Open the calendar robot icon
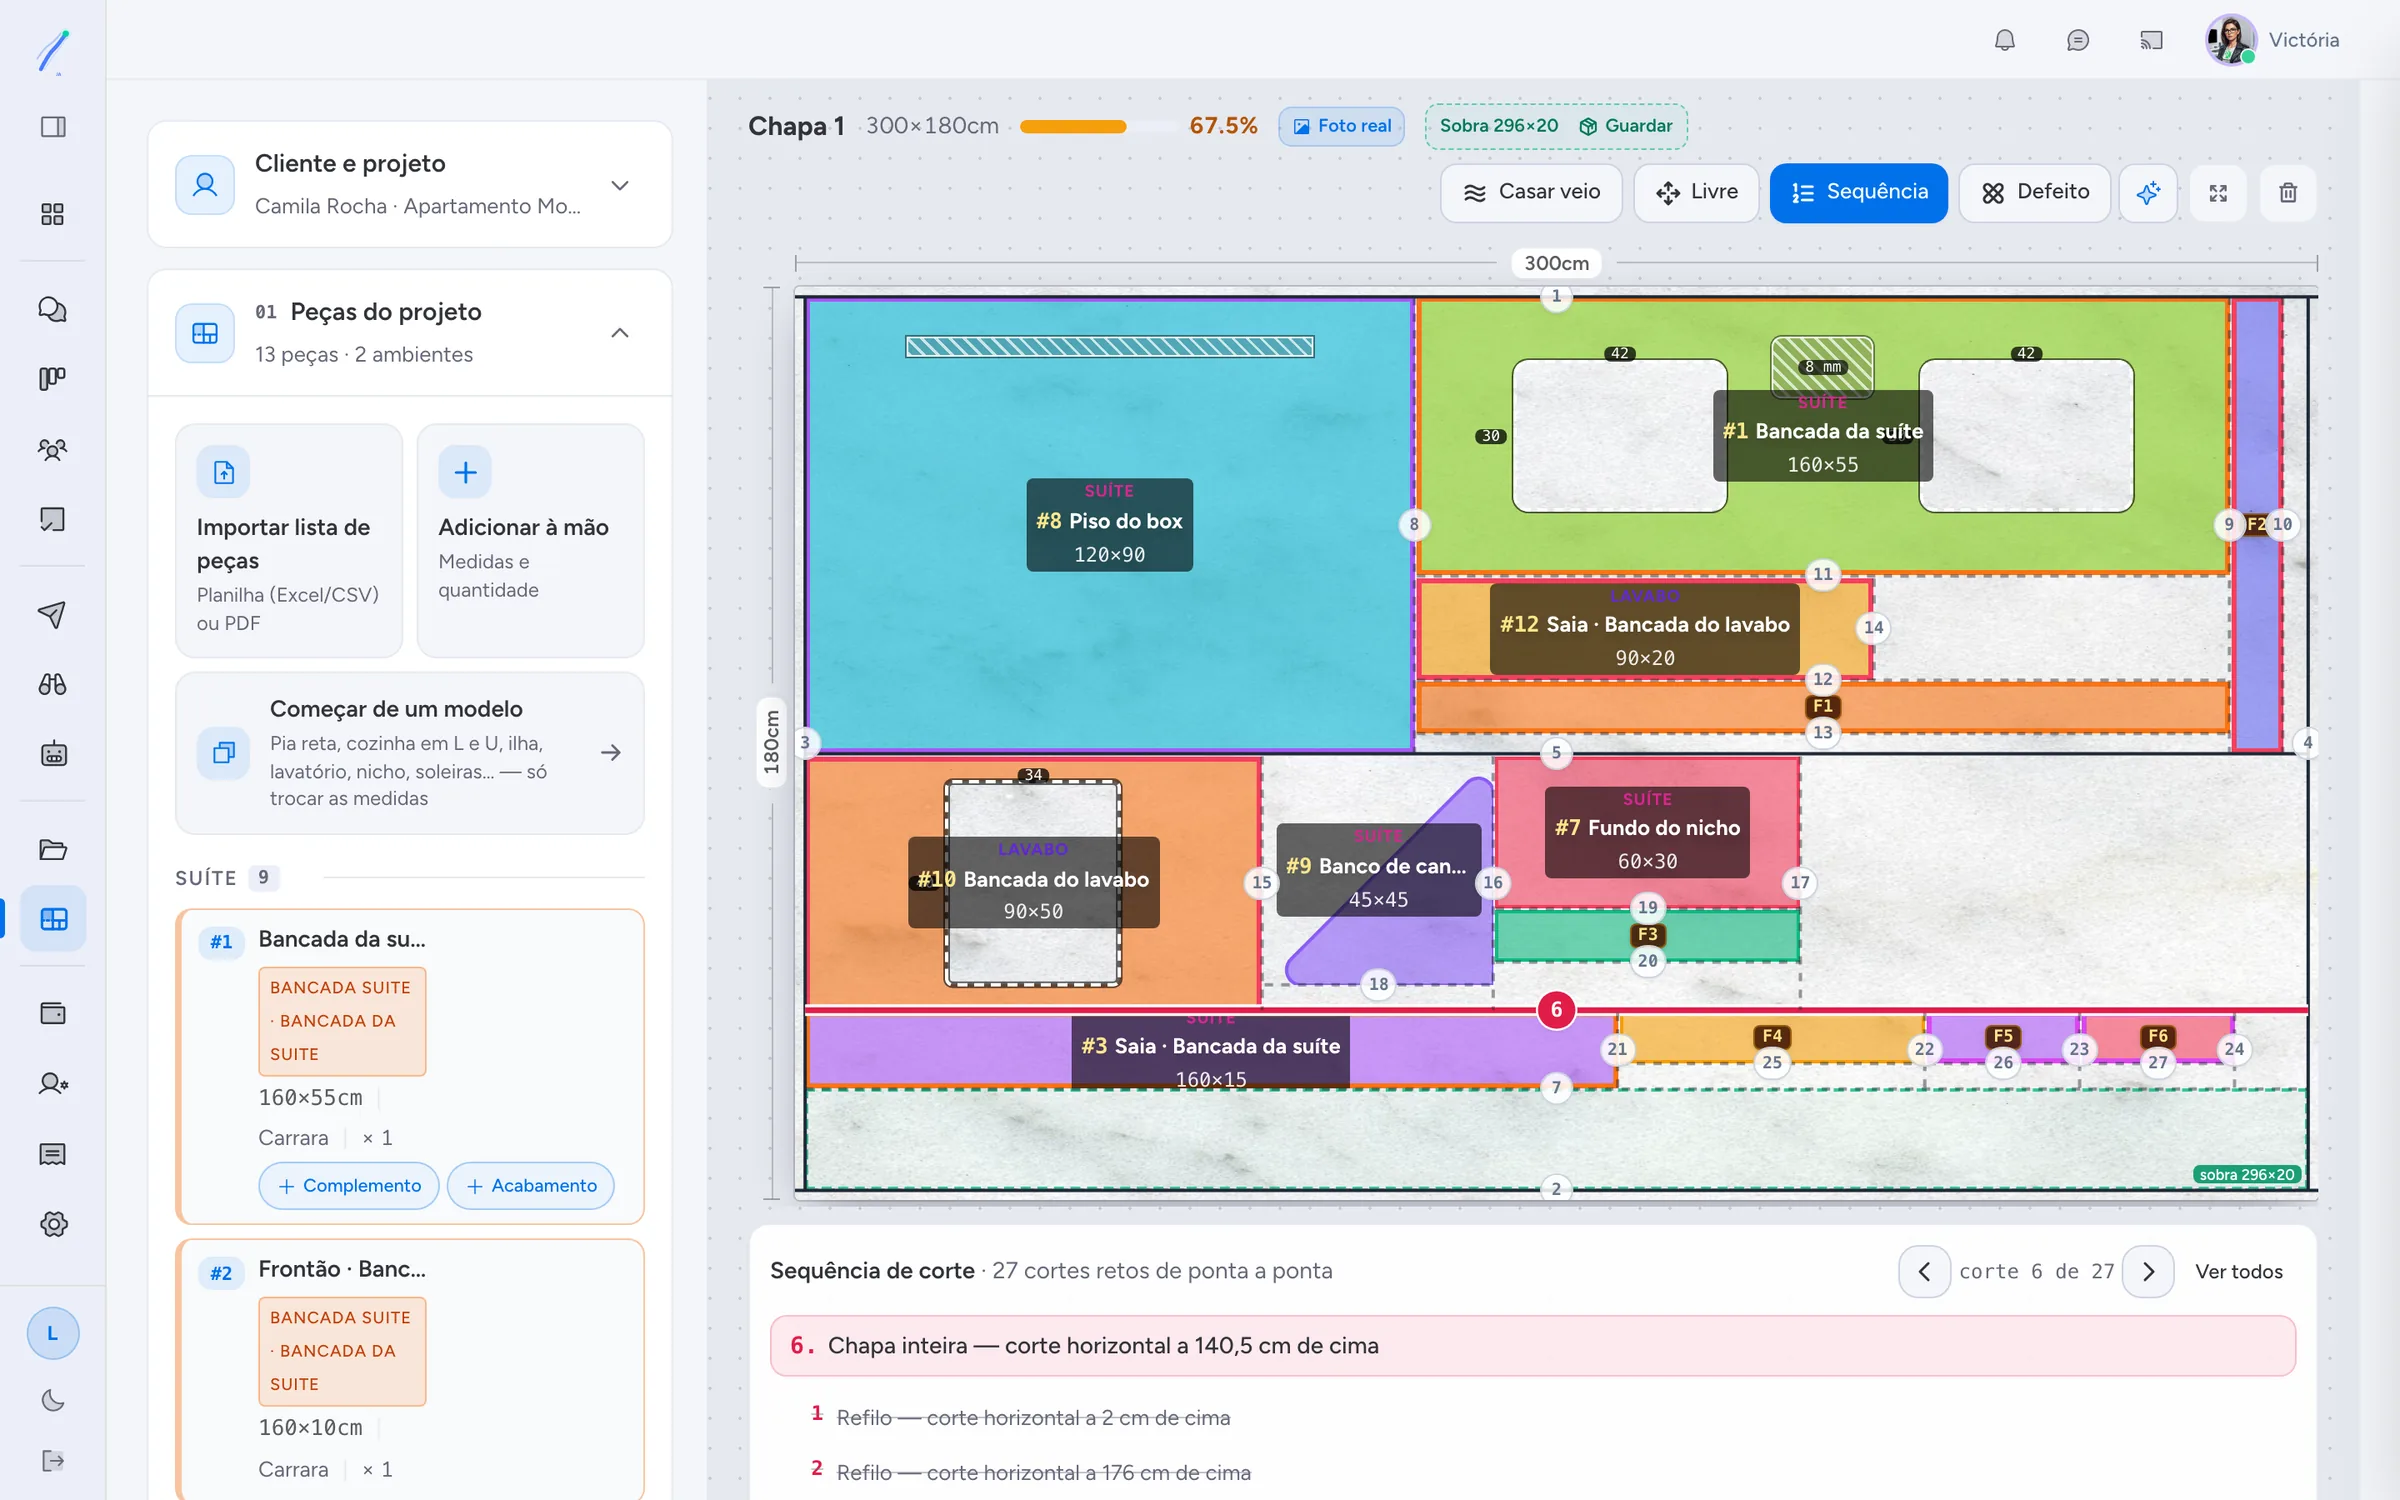This screenshot has height=1500, width=2400. tap(53, 755)
